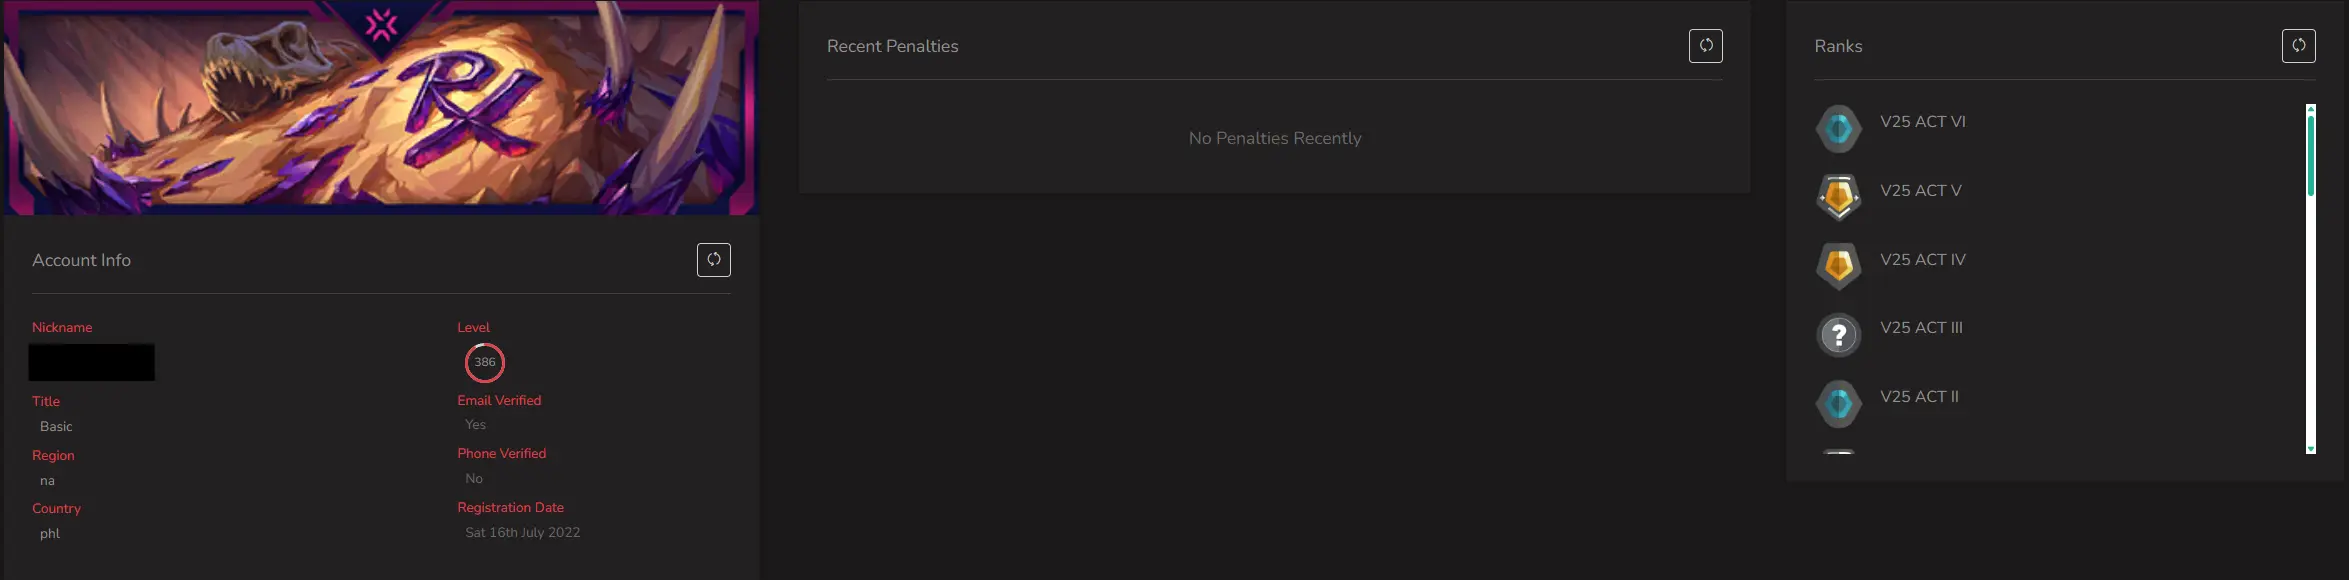Select the V25 ACT II label
Image resolution: width=2349 pixels, height=580 pixels.
click(x=1919, y=397)
